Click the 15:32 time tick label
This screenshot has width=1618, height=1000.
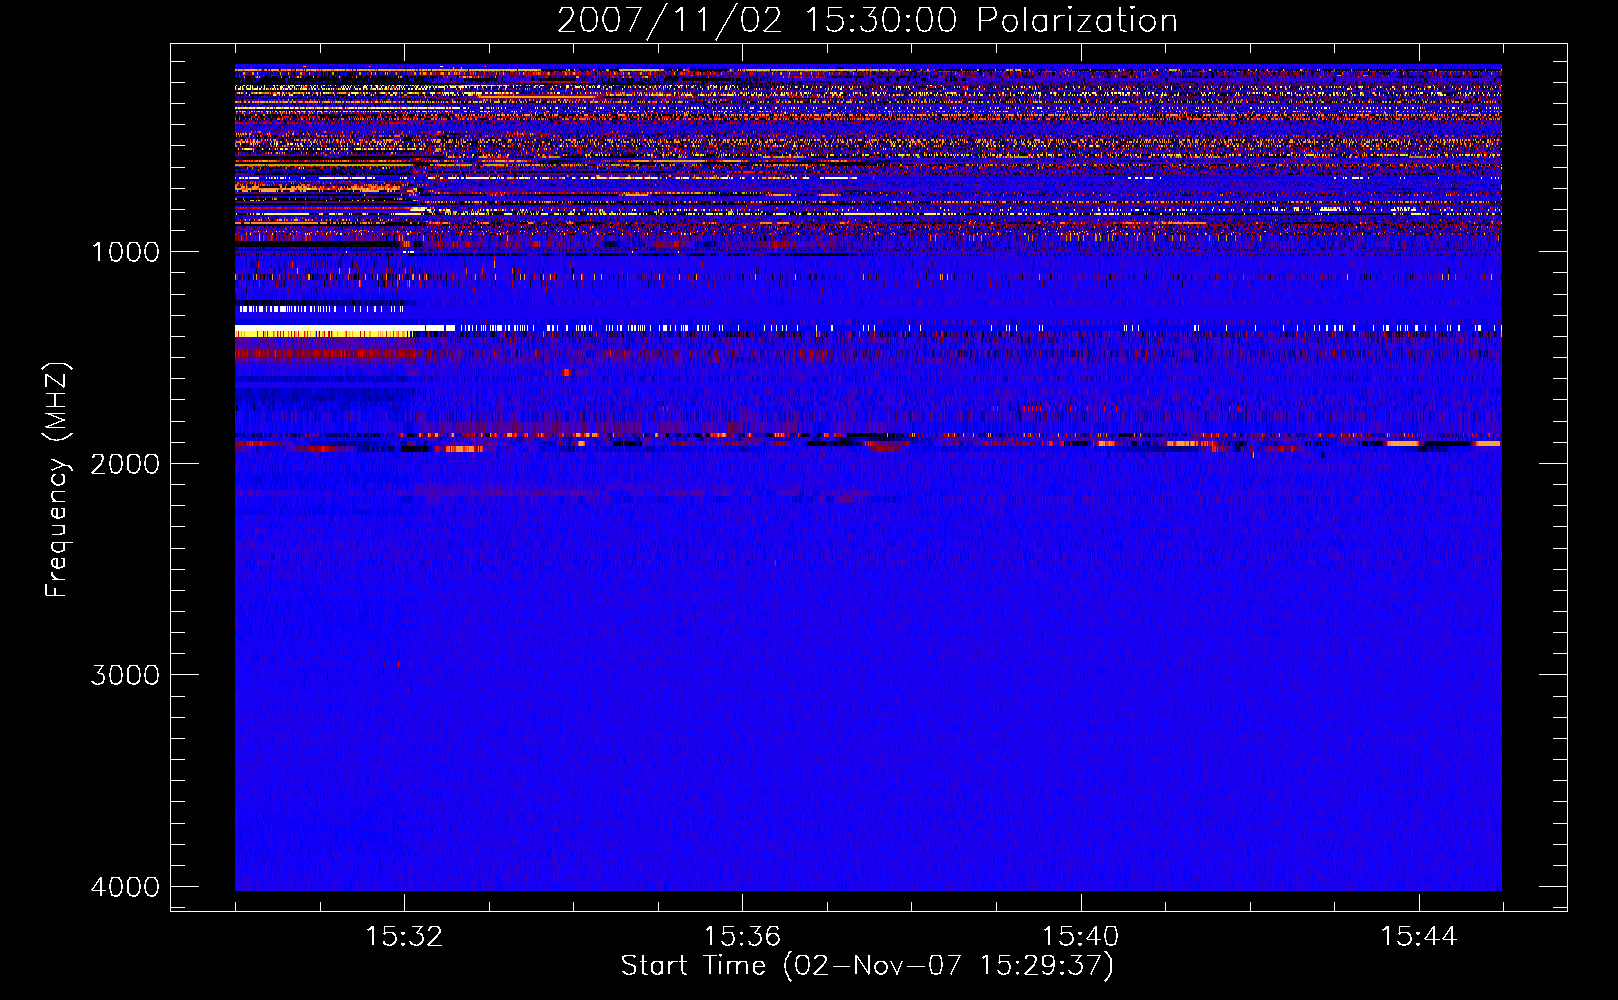click(x=404, y=937)
